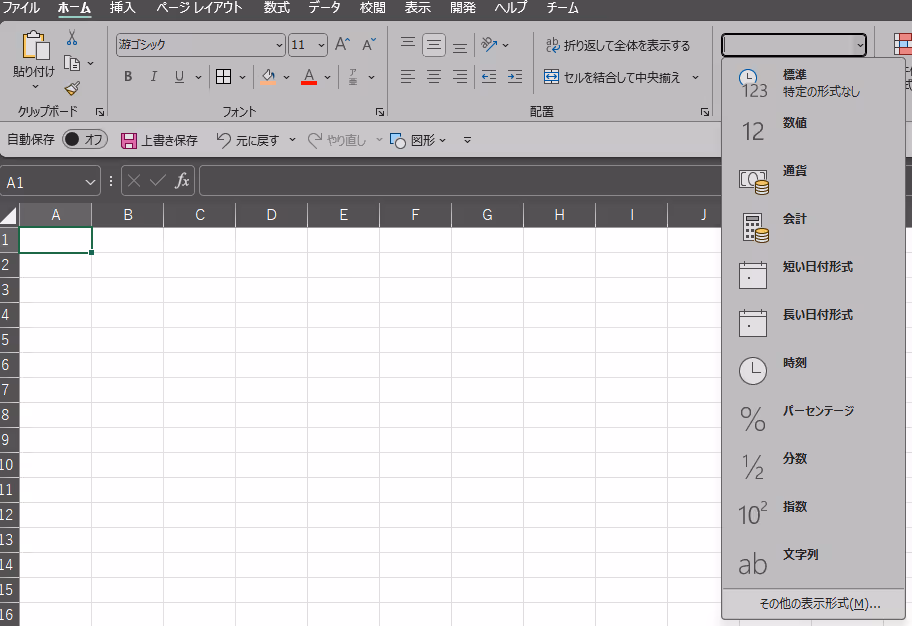Open font name dropdown 游ゴシック
The height and width of the screenshot is (626, 912).
[279, 45]
